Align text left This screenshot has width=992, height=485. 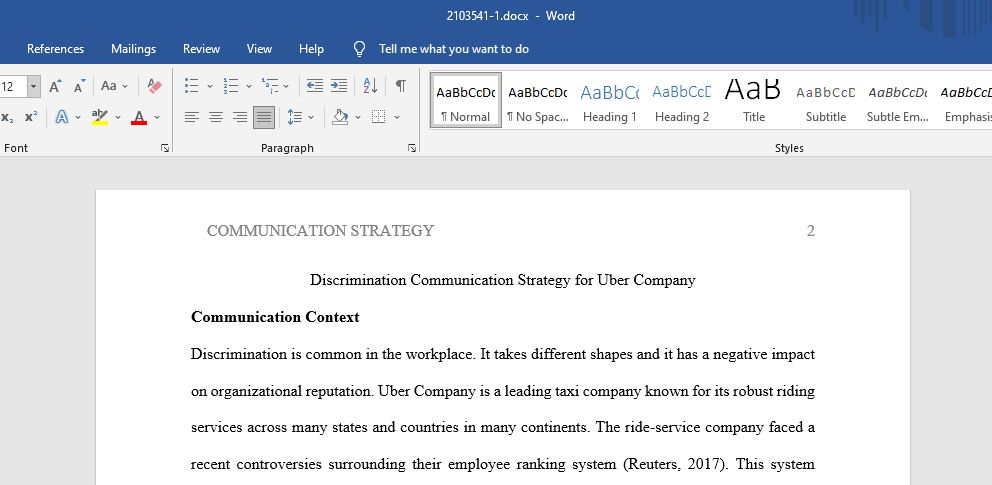pos(192,117)
